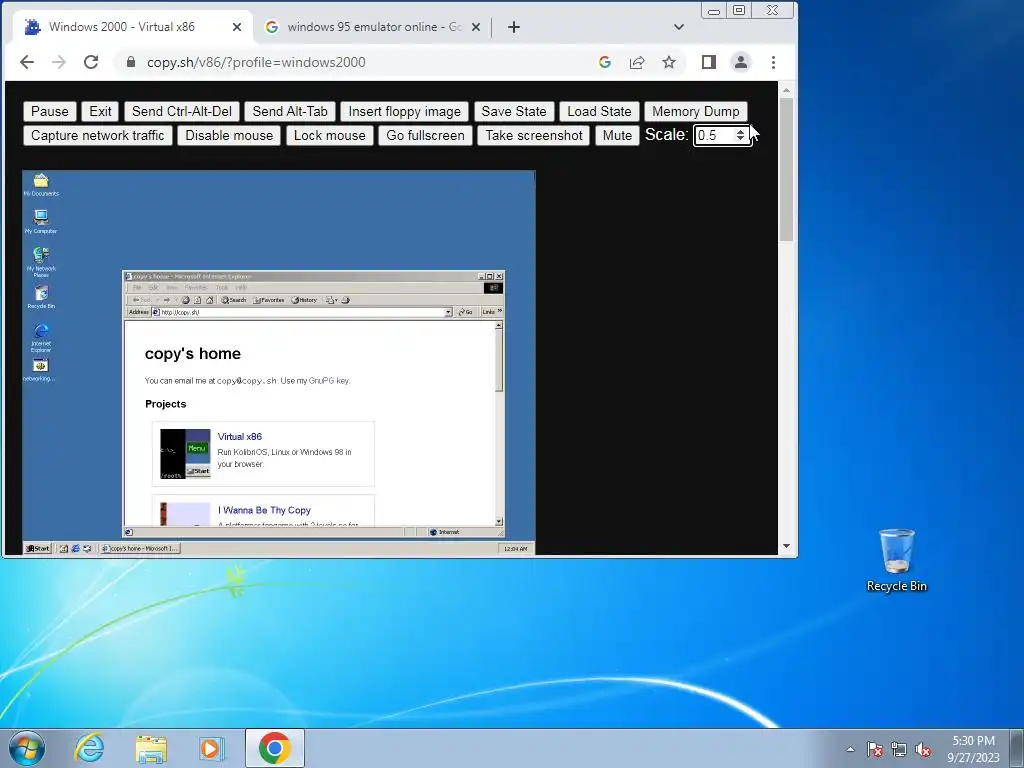This screenshot has height=768, width=1024.
Task: Click the Memory Dump button
Action: (x=696, y=111)
